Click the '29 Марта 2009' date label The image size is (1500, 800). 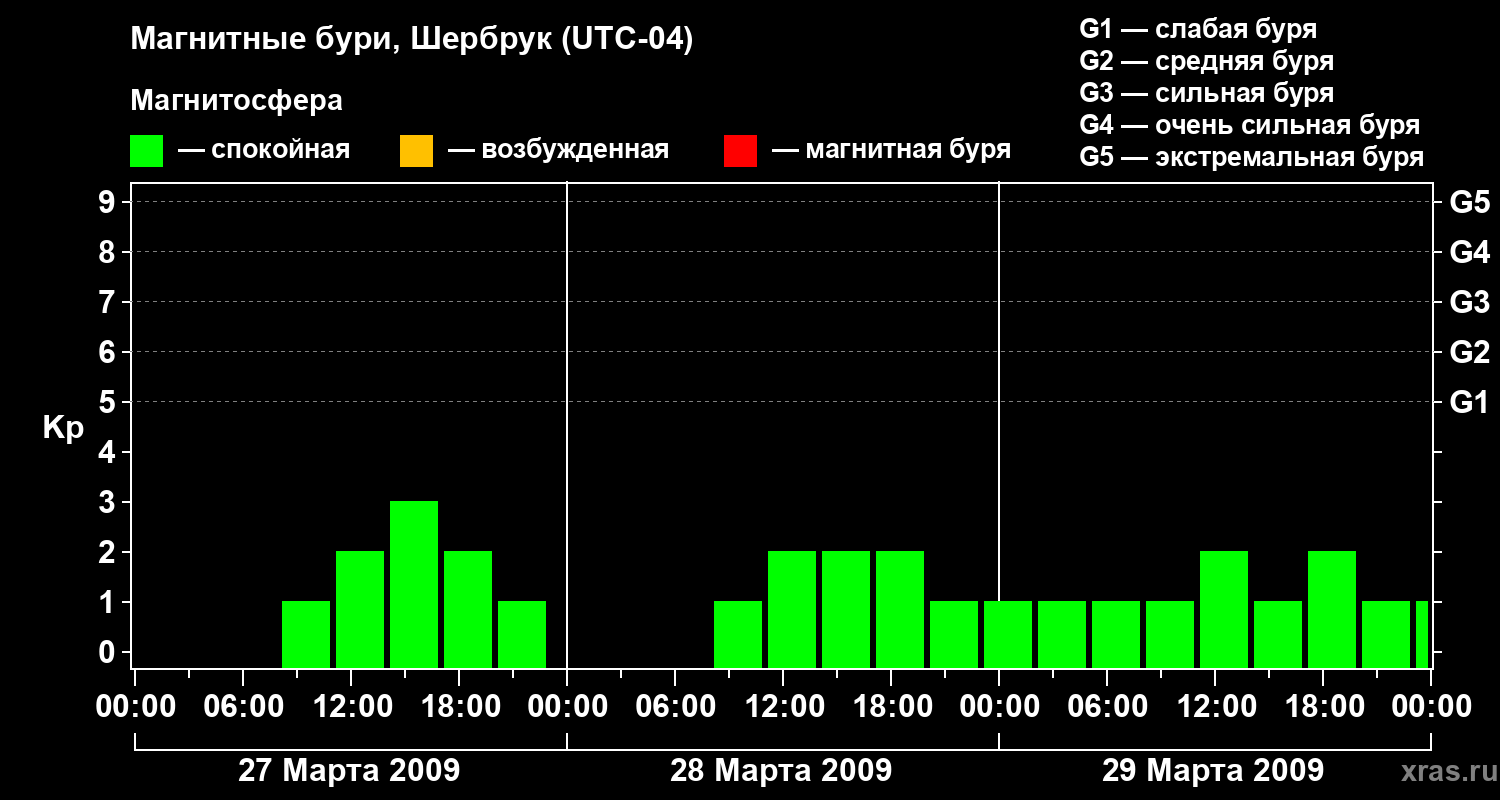1213,770
